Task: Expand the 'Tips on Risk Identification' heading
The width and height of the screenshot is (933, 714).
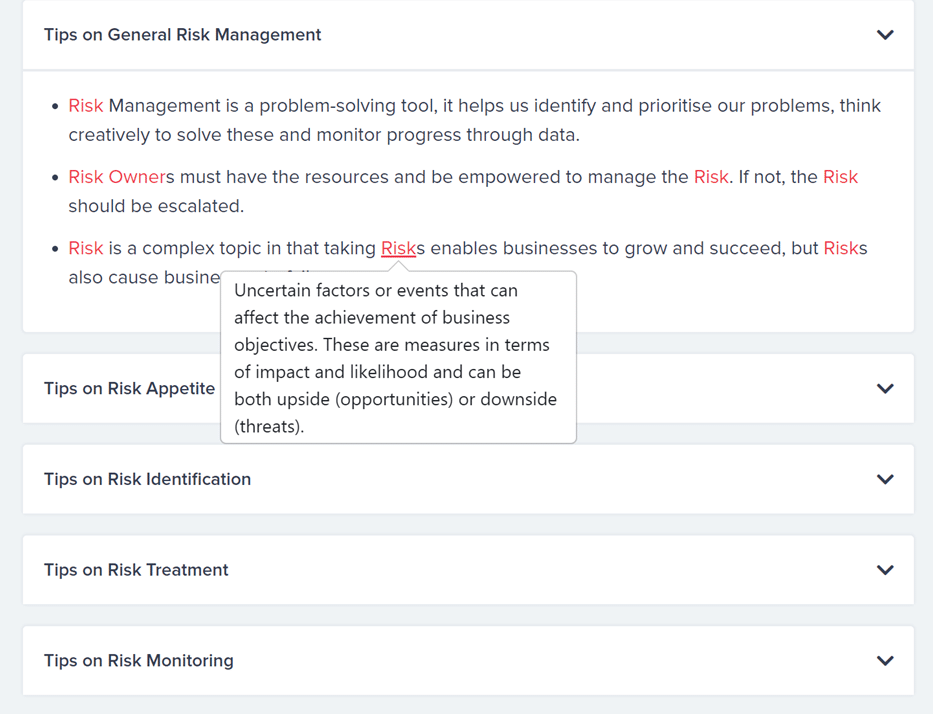Action: (148, 480)
